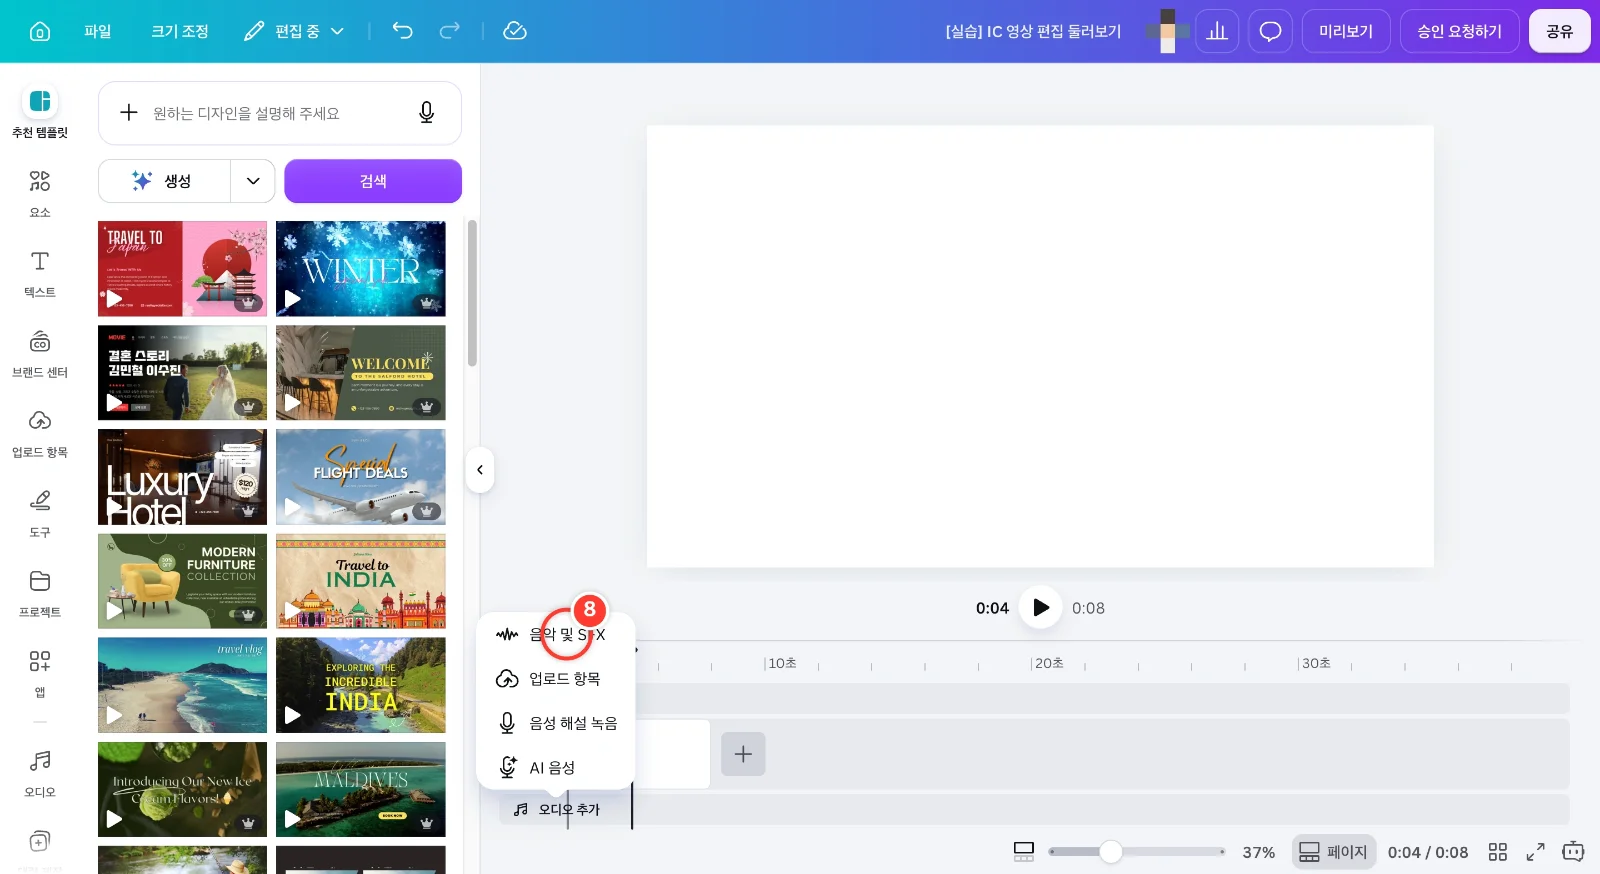Click the design description input field

point(280,113)
